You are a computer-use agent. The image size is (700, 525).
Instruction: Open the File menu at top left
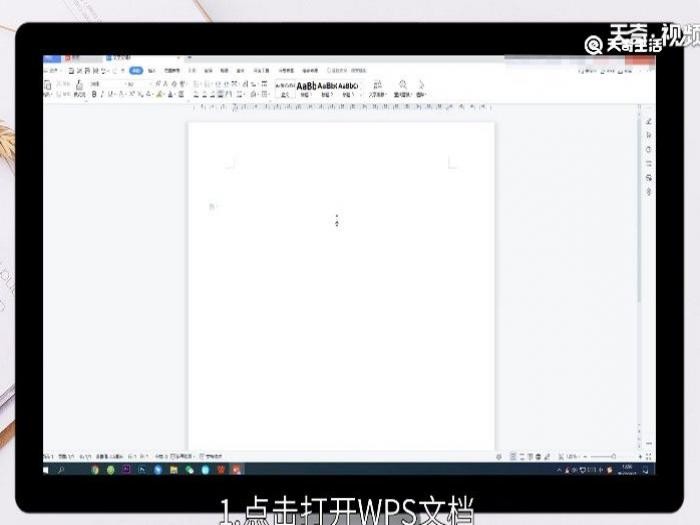(51, 71)
